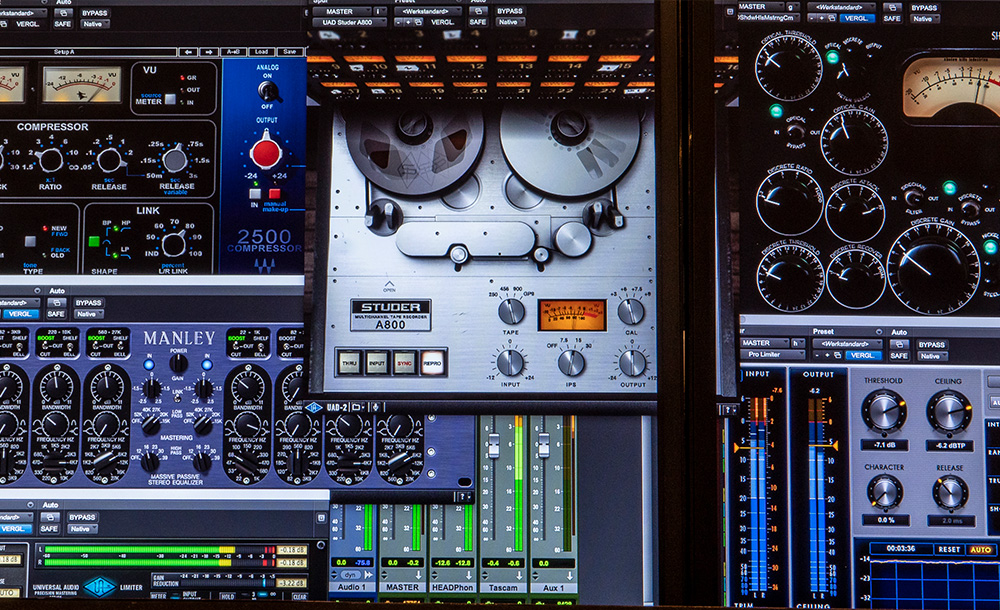Viewport: 1000px width, 610px height.
Task: Click the Aux 1 track volume fader
Action: 543,445
